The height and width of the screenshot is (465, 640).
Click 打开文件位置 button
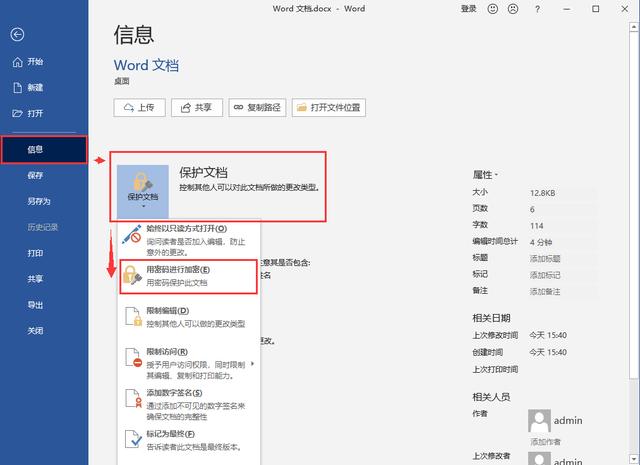[x=329, y=108]
